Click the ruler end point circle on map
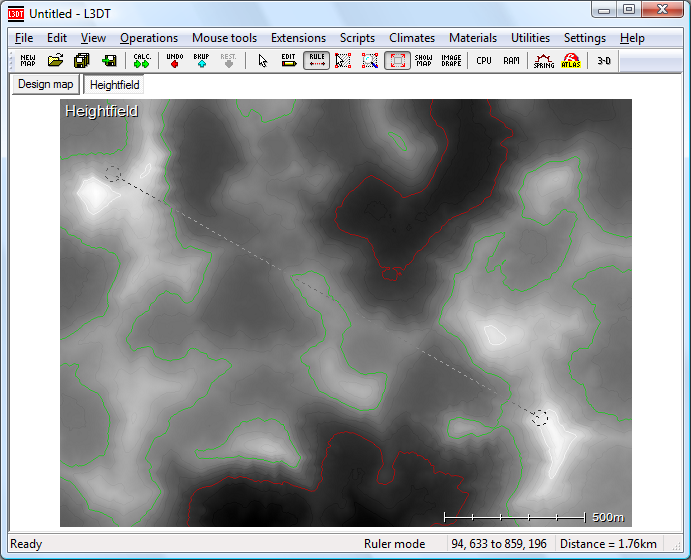 pyautogui.click(x=540, y=417)
